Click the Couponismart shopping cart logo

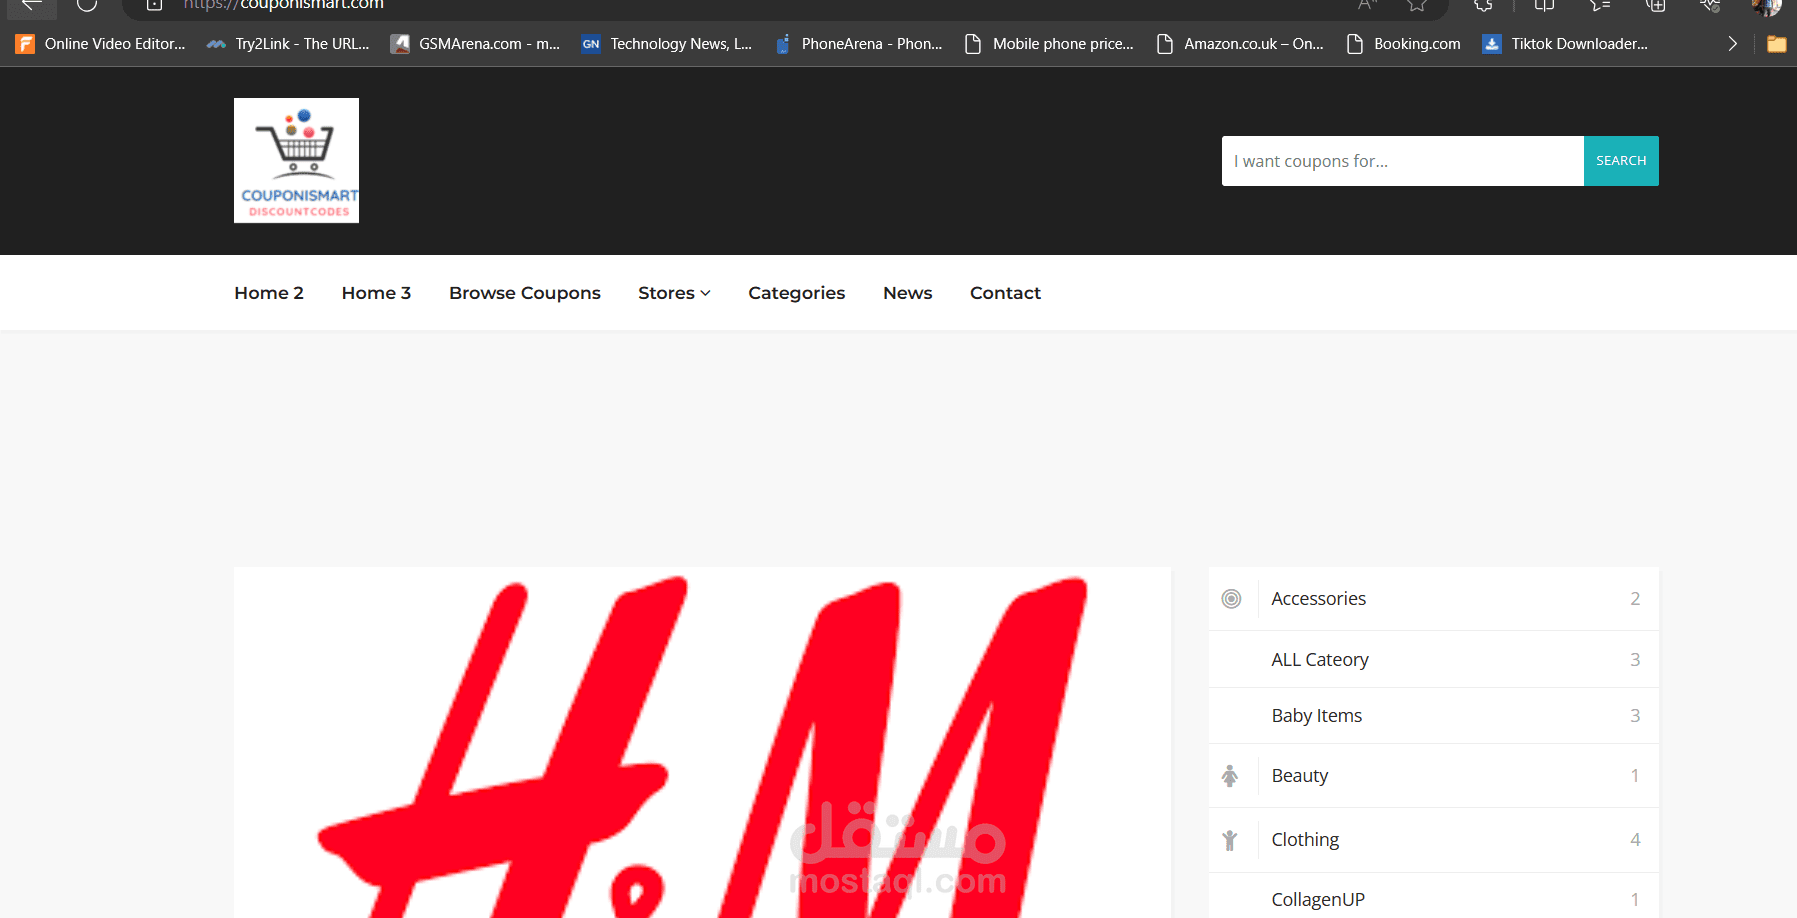pyautogui.click(x=296, y=160)
